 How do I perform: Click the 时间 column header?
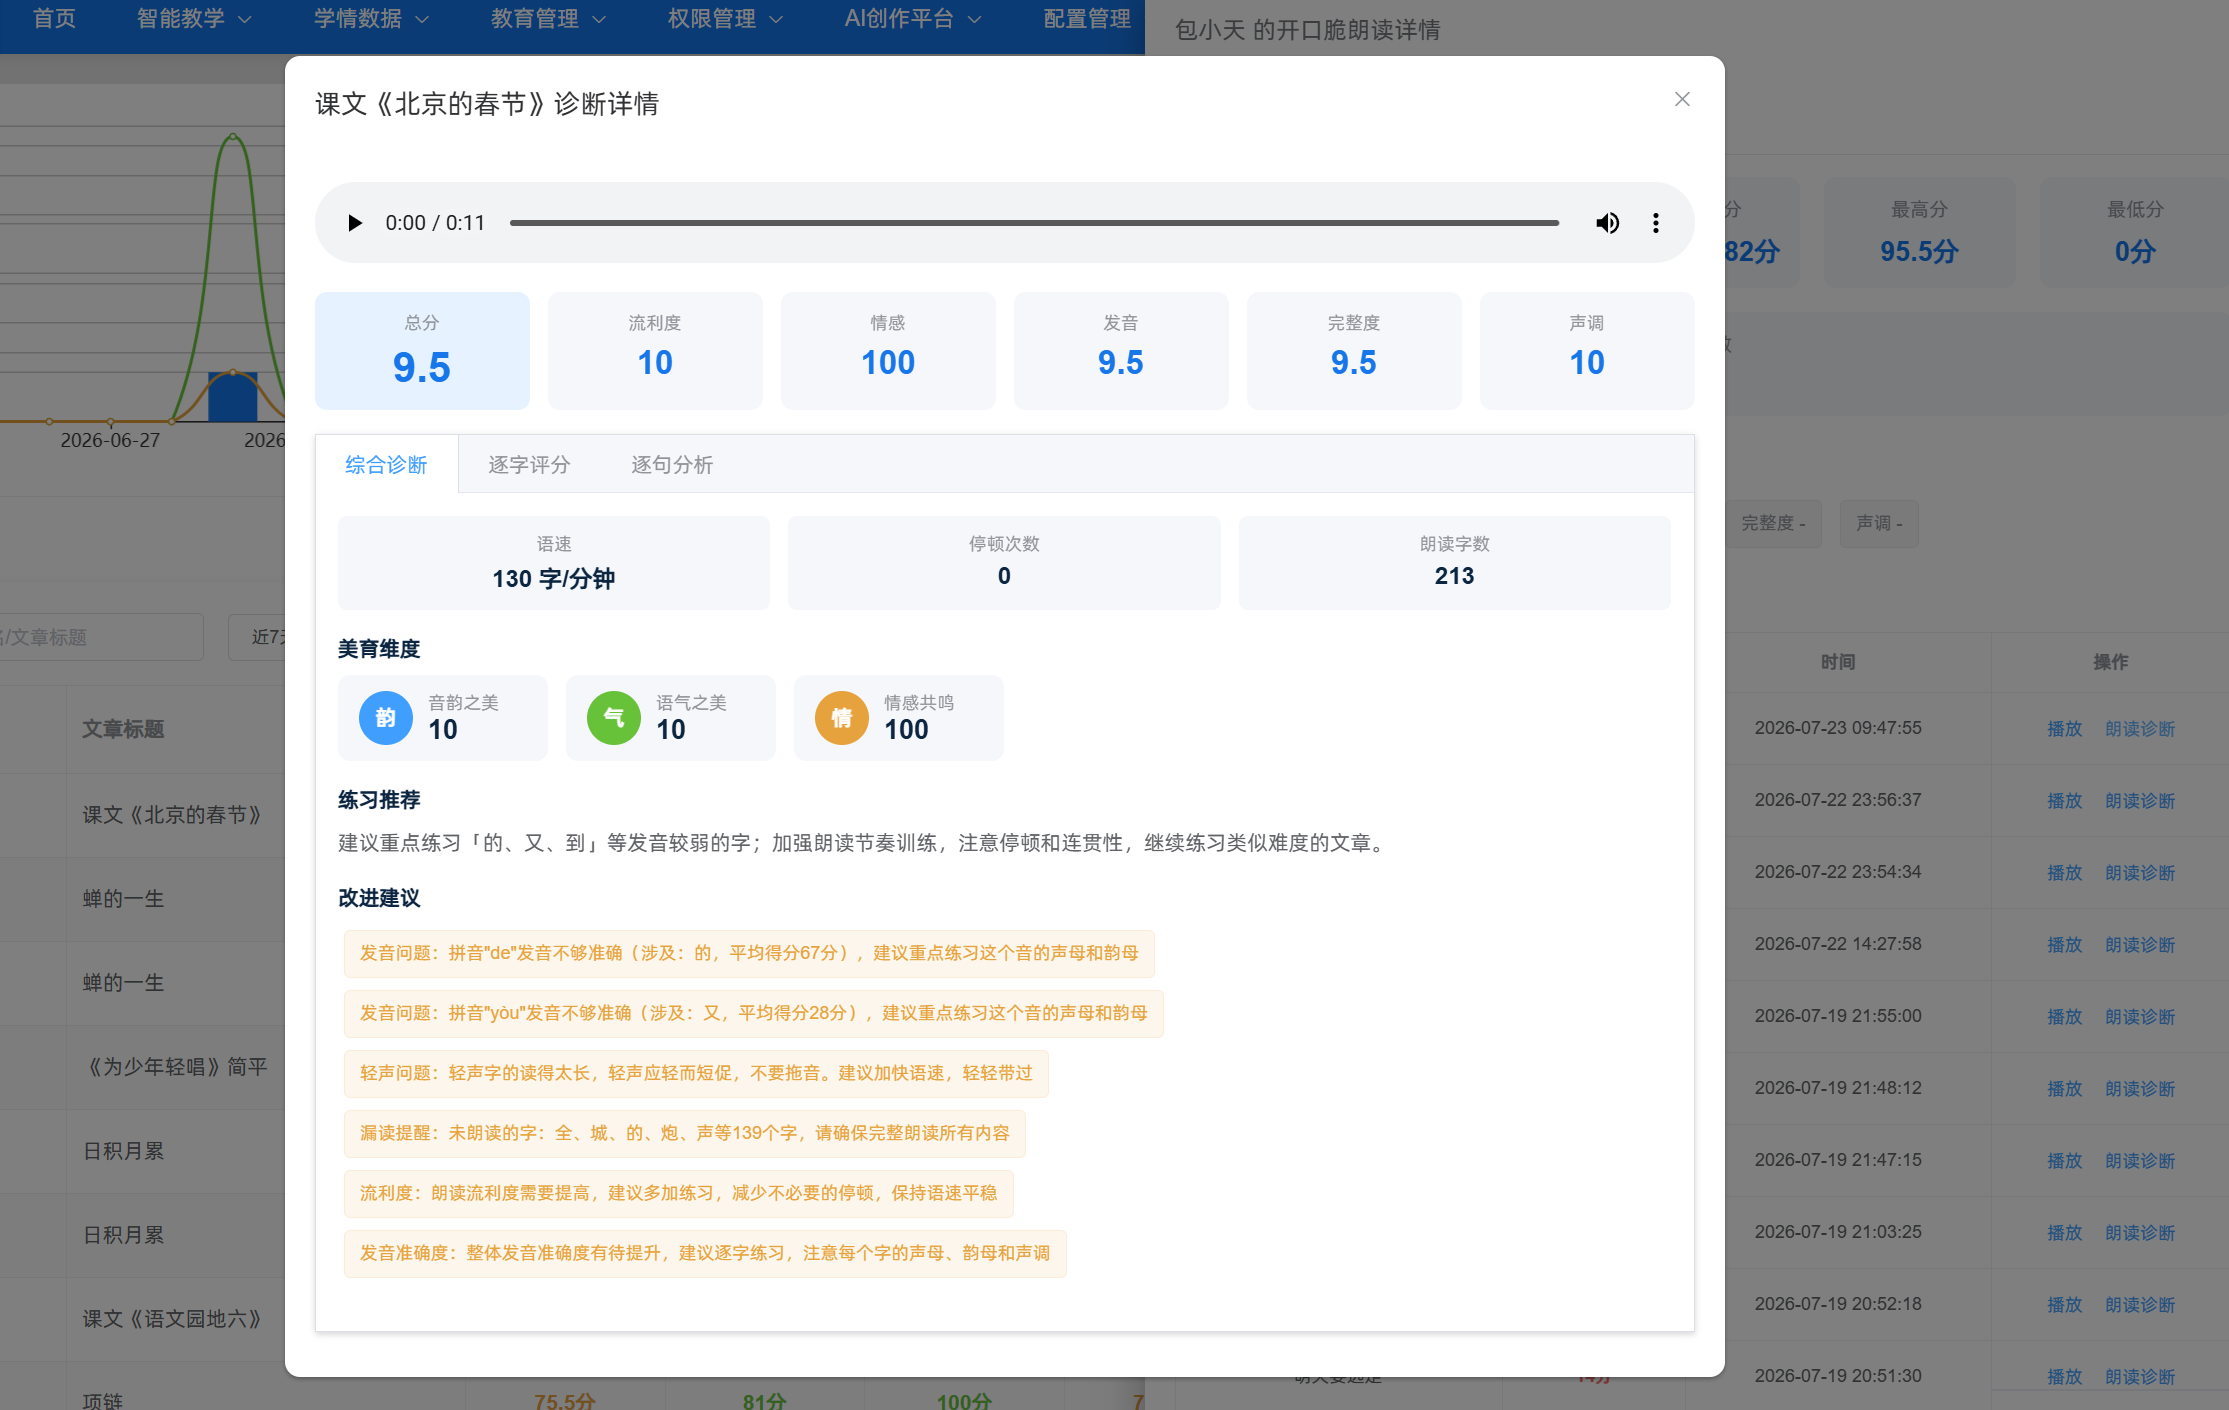click(x=1838, y=662)
